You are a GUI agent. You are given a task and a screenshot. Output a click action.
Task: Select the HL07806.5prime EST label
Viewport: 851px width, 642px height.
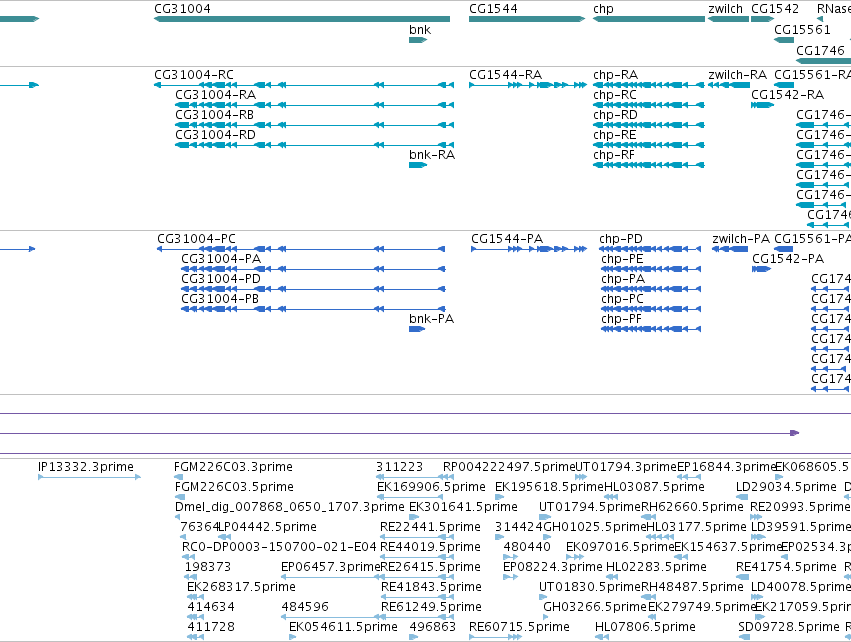645,627
